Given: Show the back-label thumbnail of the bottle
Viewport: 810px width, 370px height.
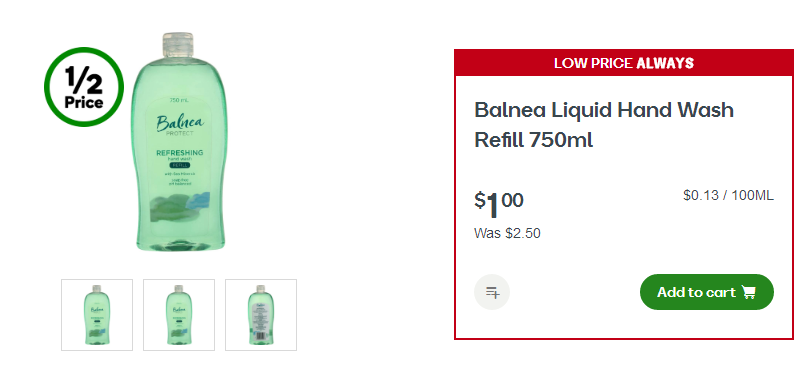Looking at the screenshot, I should (261, 315).
